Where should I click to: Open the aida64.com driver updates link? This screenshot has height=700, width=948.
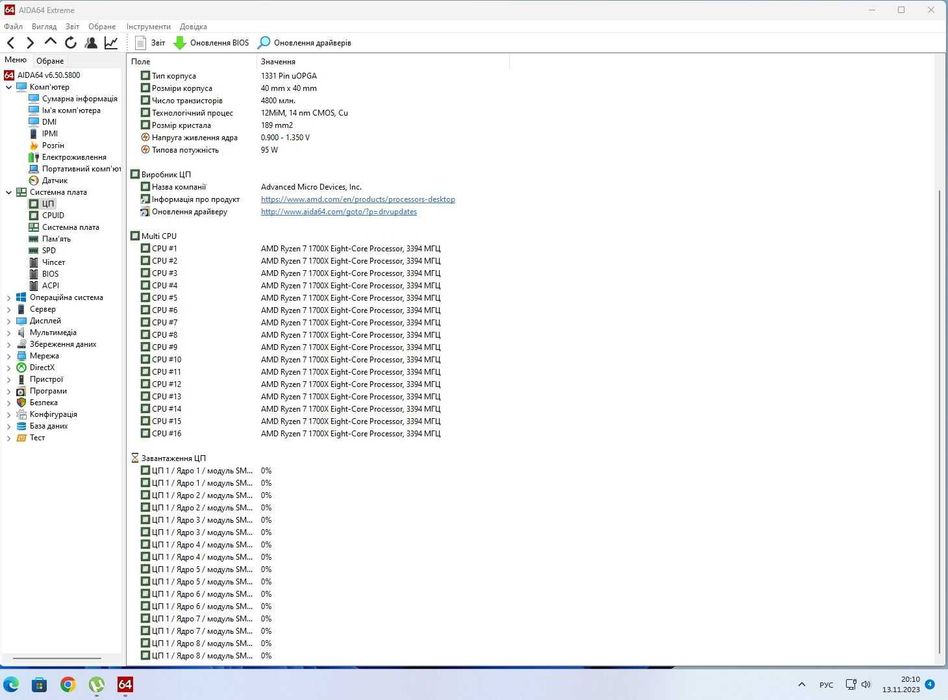pyautogui.click(x=339, y=212)
